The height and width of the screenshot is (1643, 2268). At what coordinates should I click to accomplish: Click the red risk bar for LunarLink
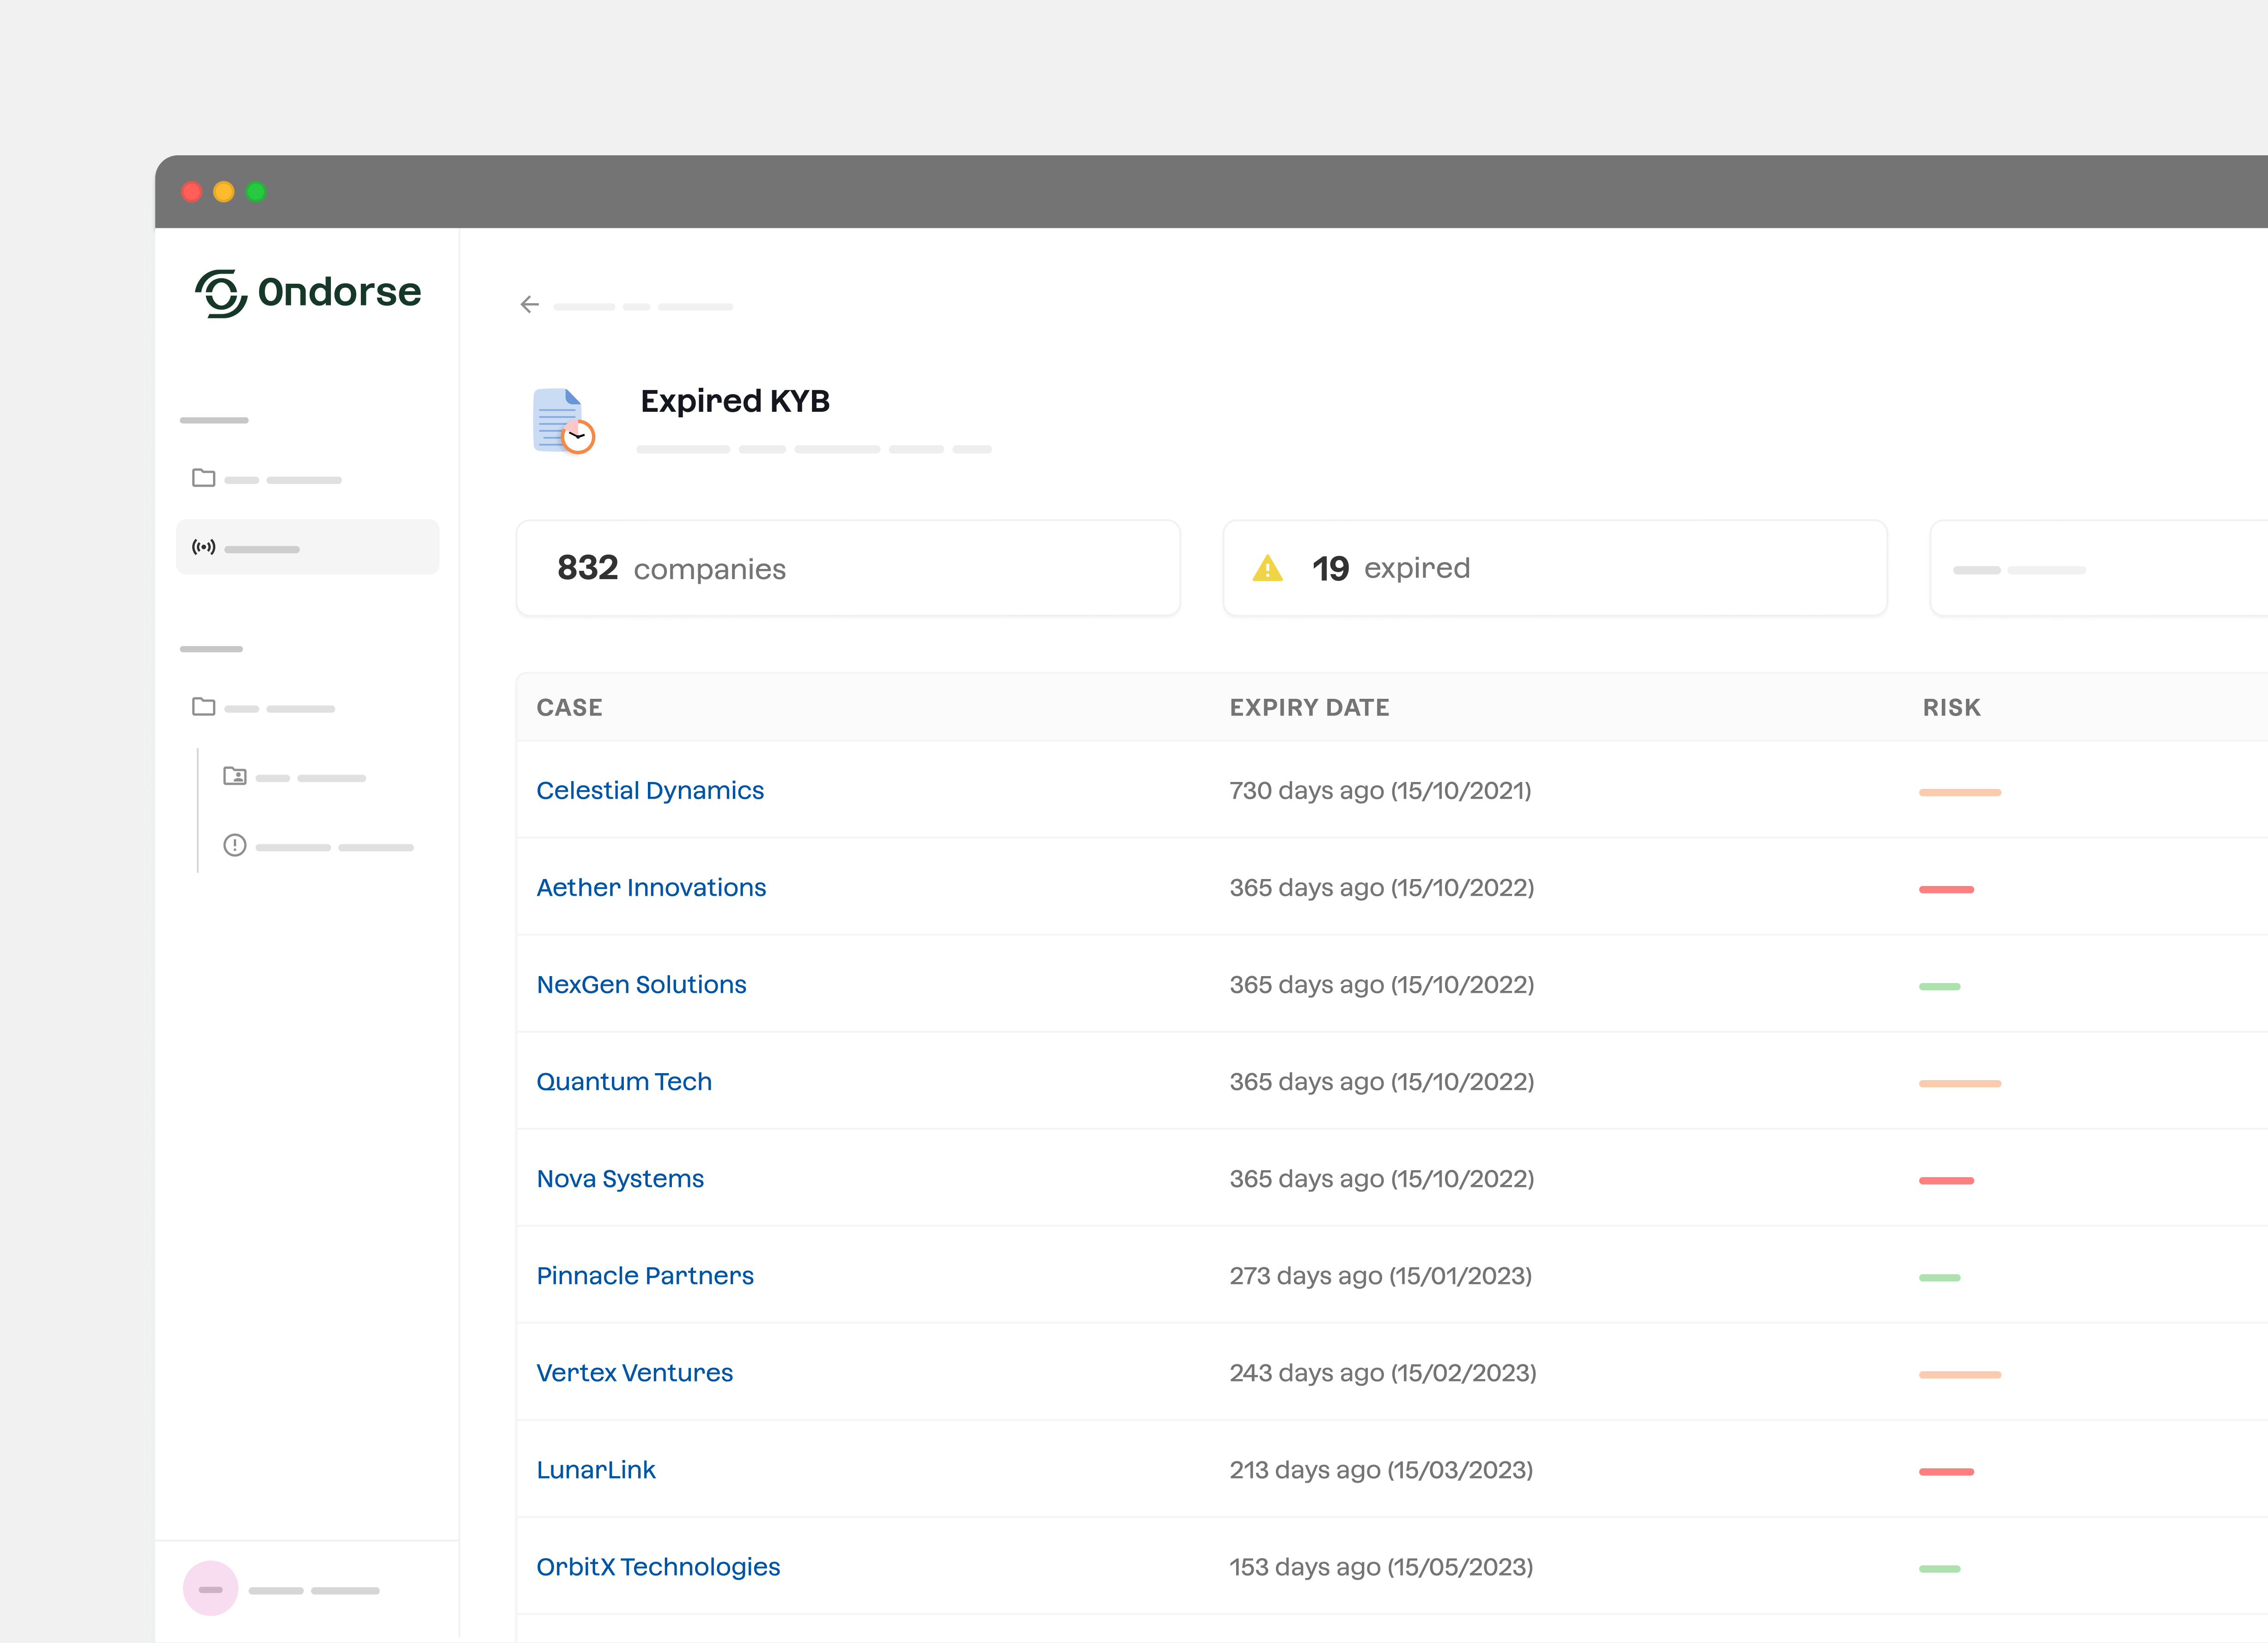pos(1946,1471)
